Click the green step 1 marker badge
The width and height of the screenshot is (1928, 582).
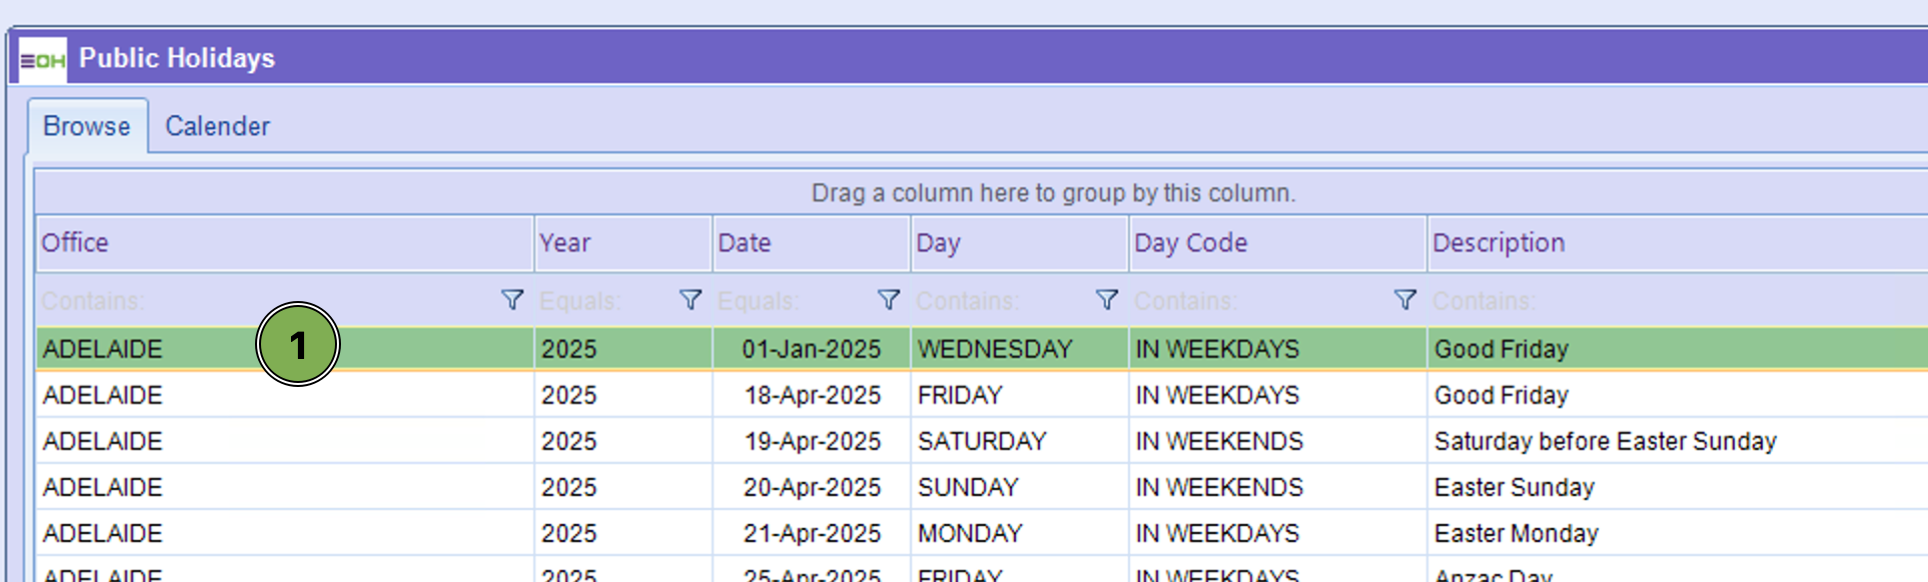(x=298, y=345)
